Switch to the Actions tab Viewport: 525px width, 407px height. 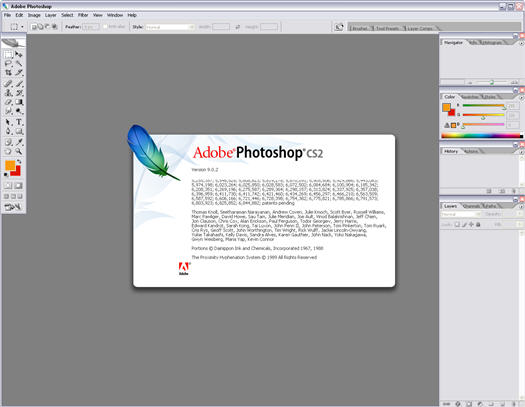click(x=471, y=151)
